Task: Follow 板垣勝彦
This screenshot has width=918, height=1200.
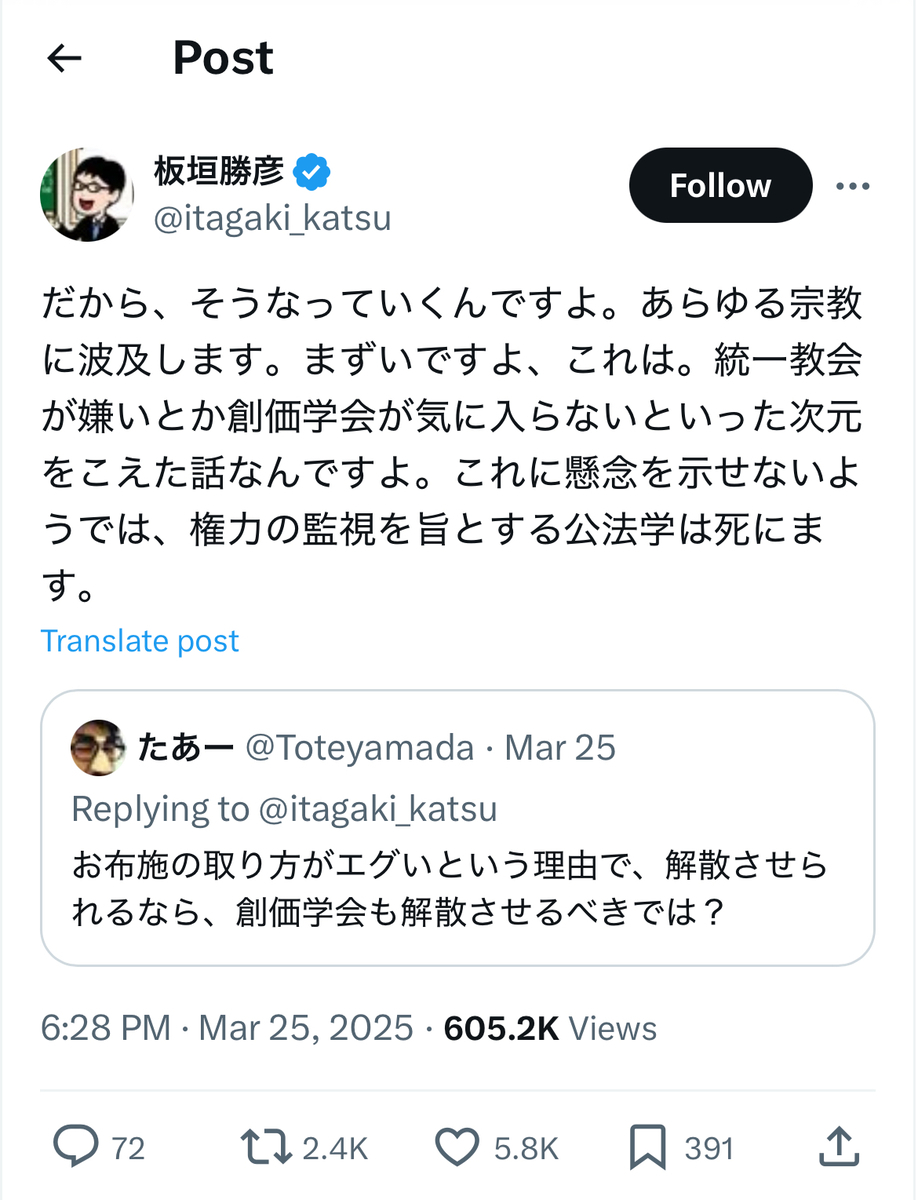Action: coord(720,186)
